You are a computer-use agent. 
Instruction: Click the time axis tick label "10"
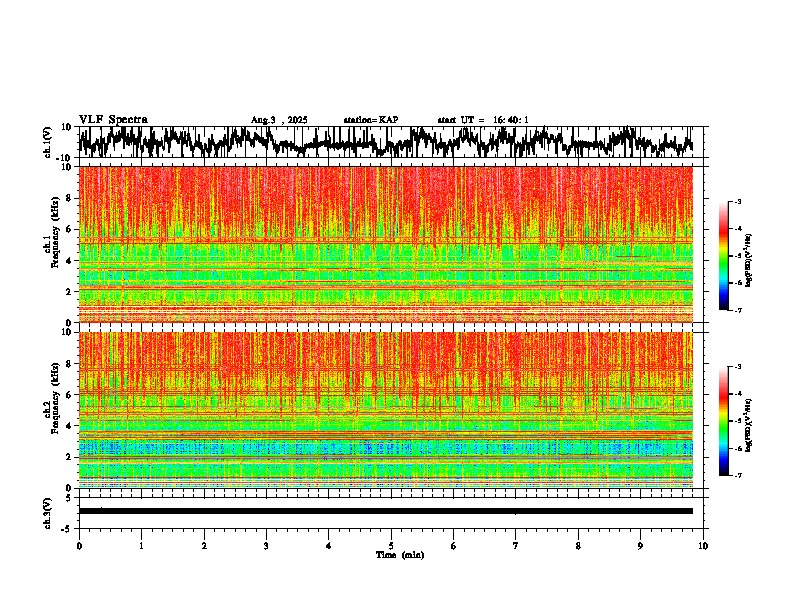[x=703, y=546]
